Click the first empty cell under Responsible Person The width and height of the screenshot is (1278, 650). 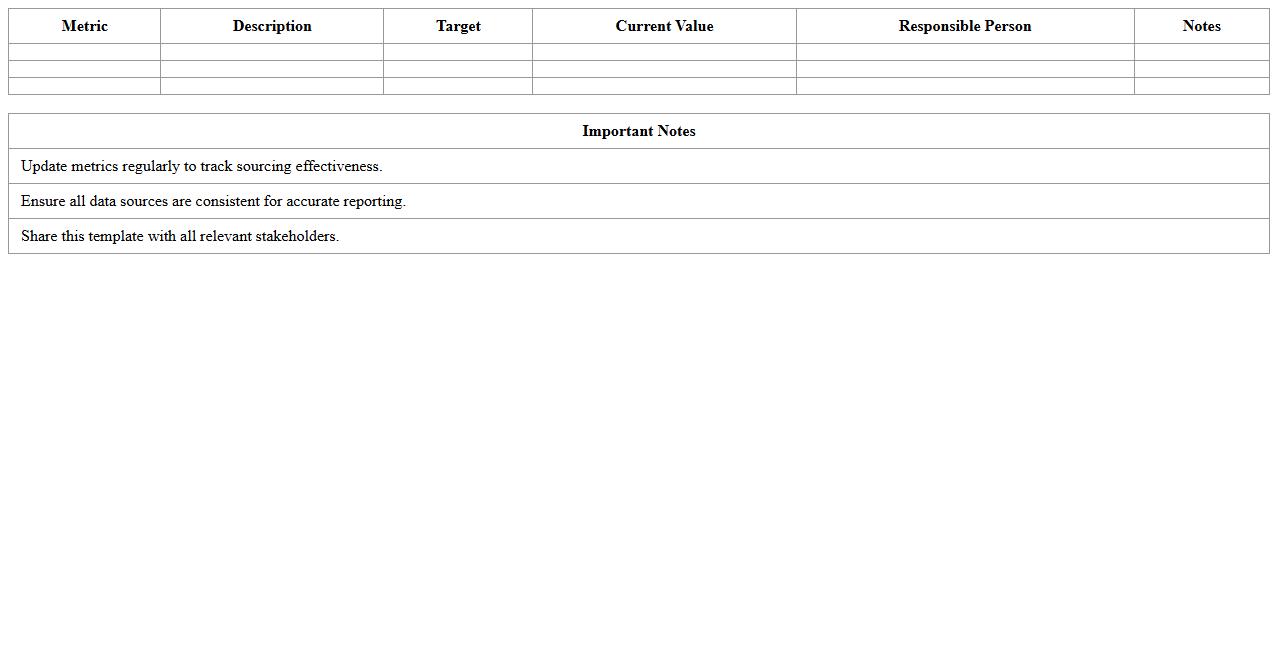965,52
